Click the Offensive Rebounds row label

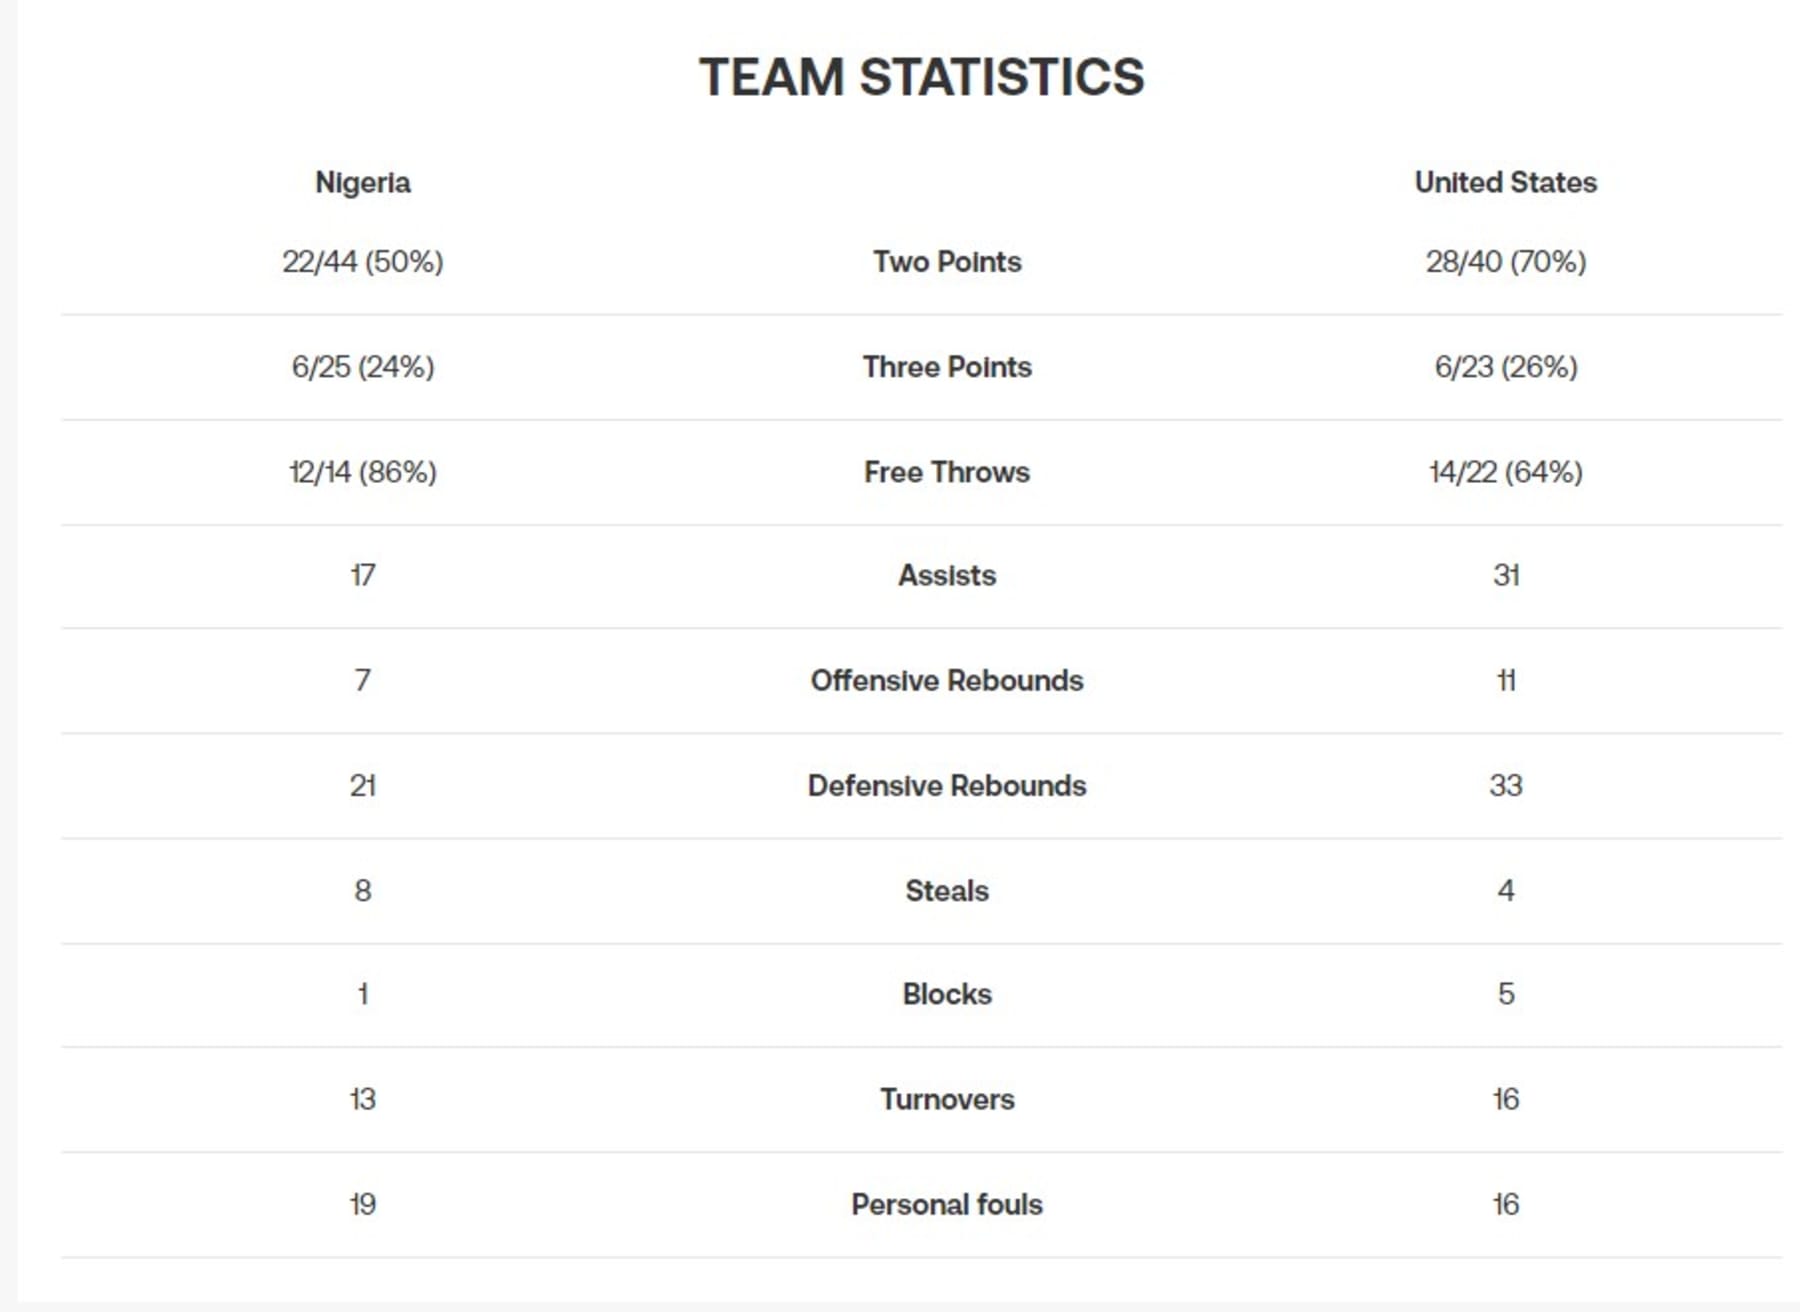947,680
